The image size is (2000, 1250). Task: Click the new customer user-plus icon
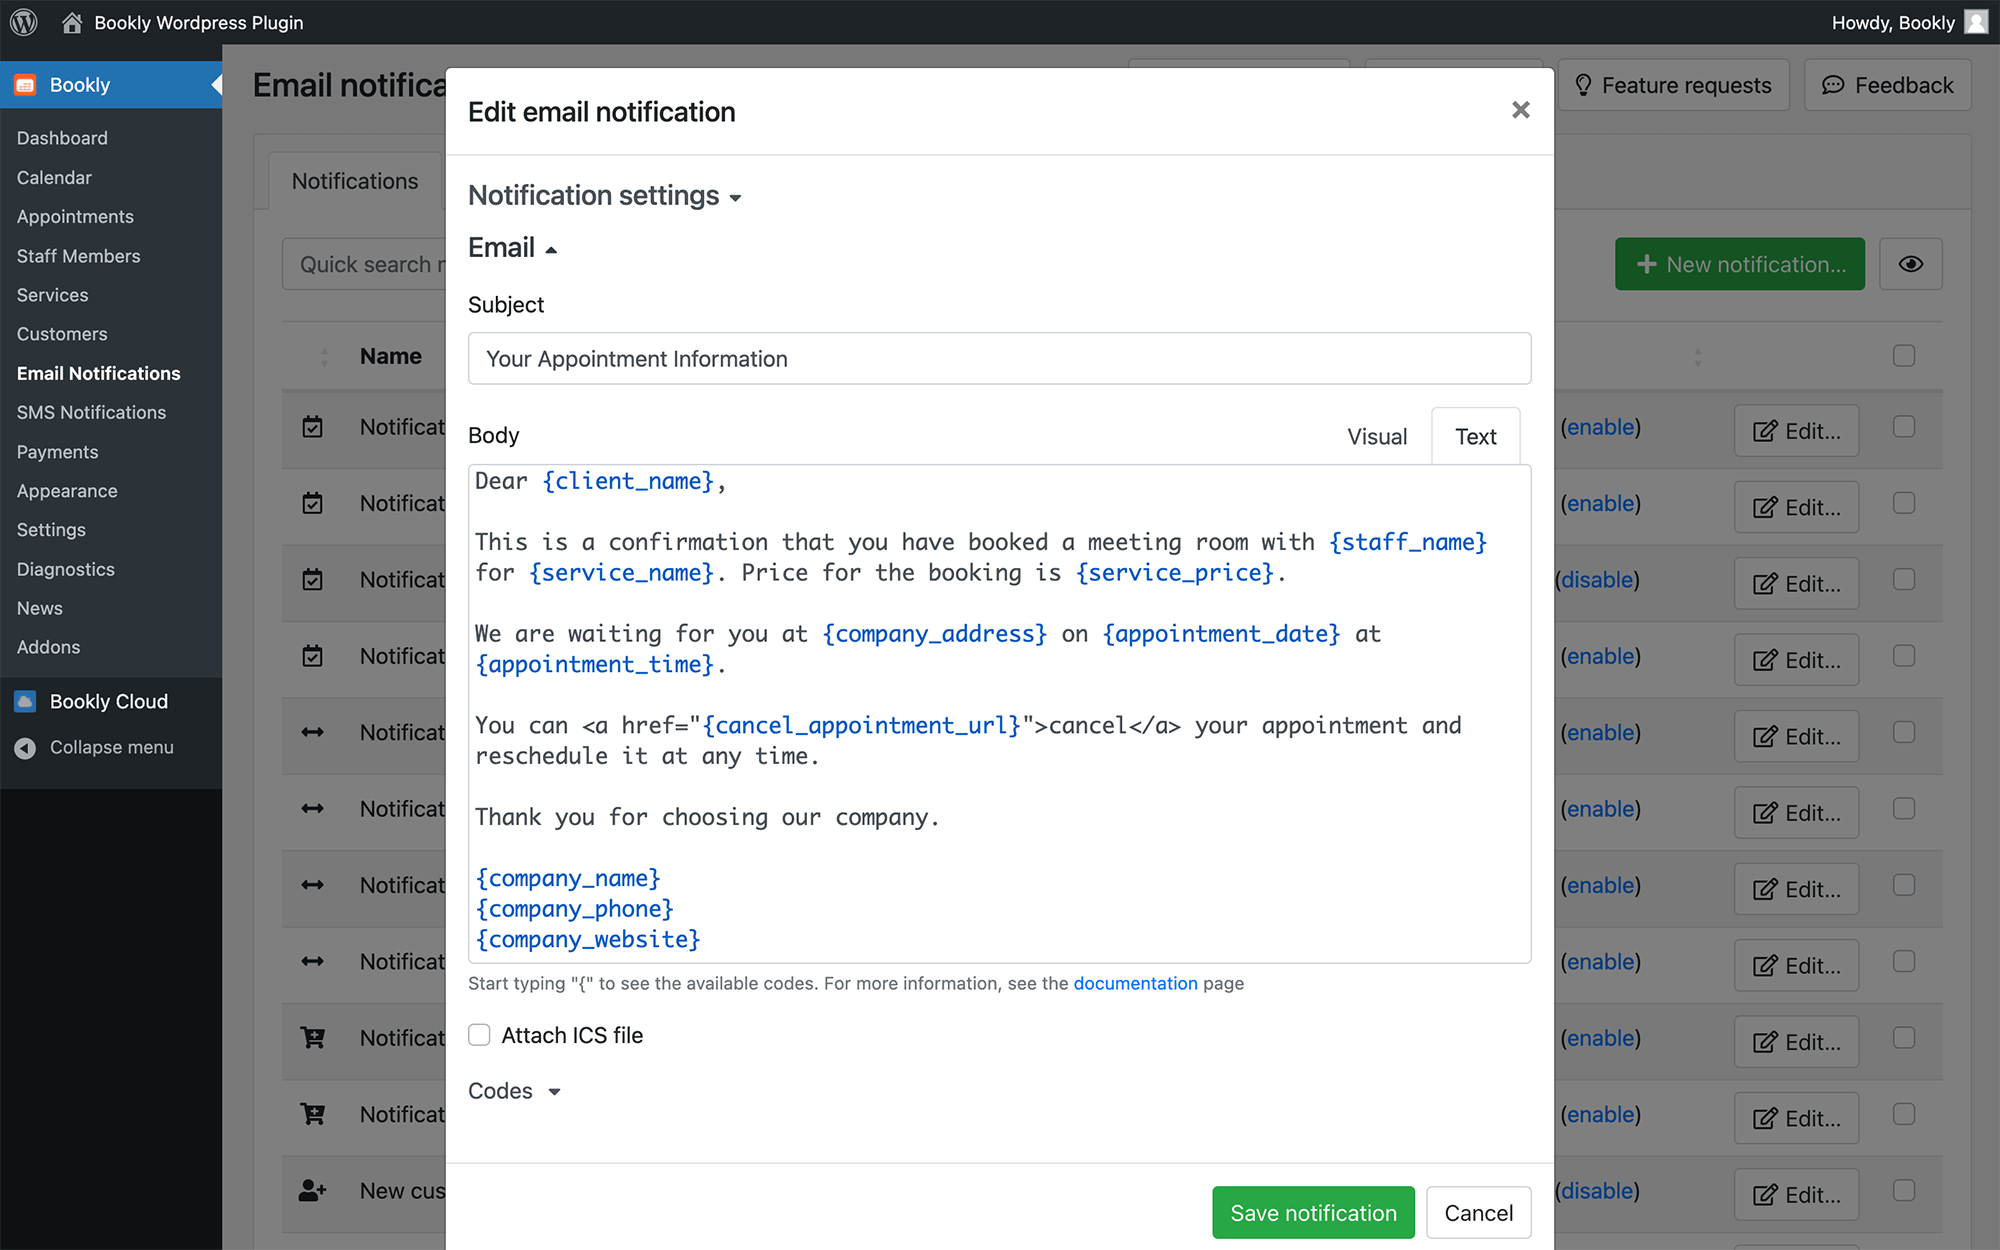[313, 1190]
